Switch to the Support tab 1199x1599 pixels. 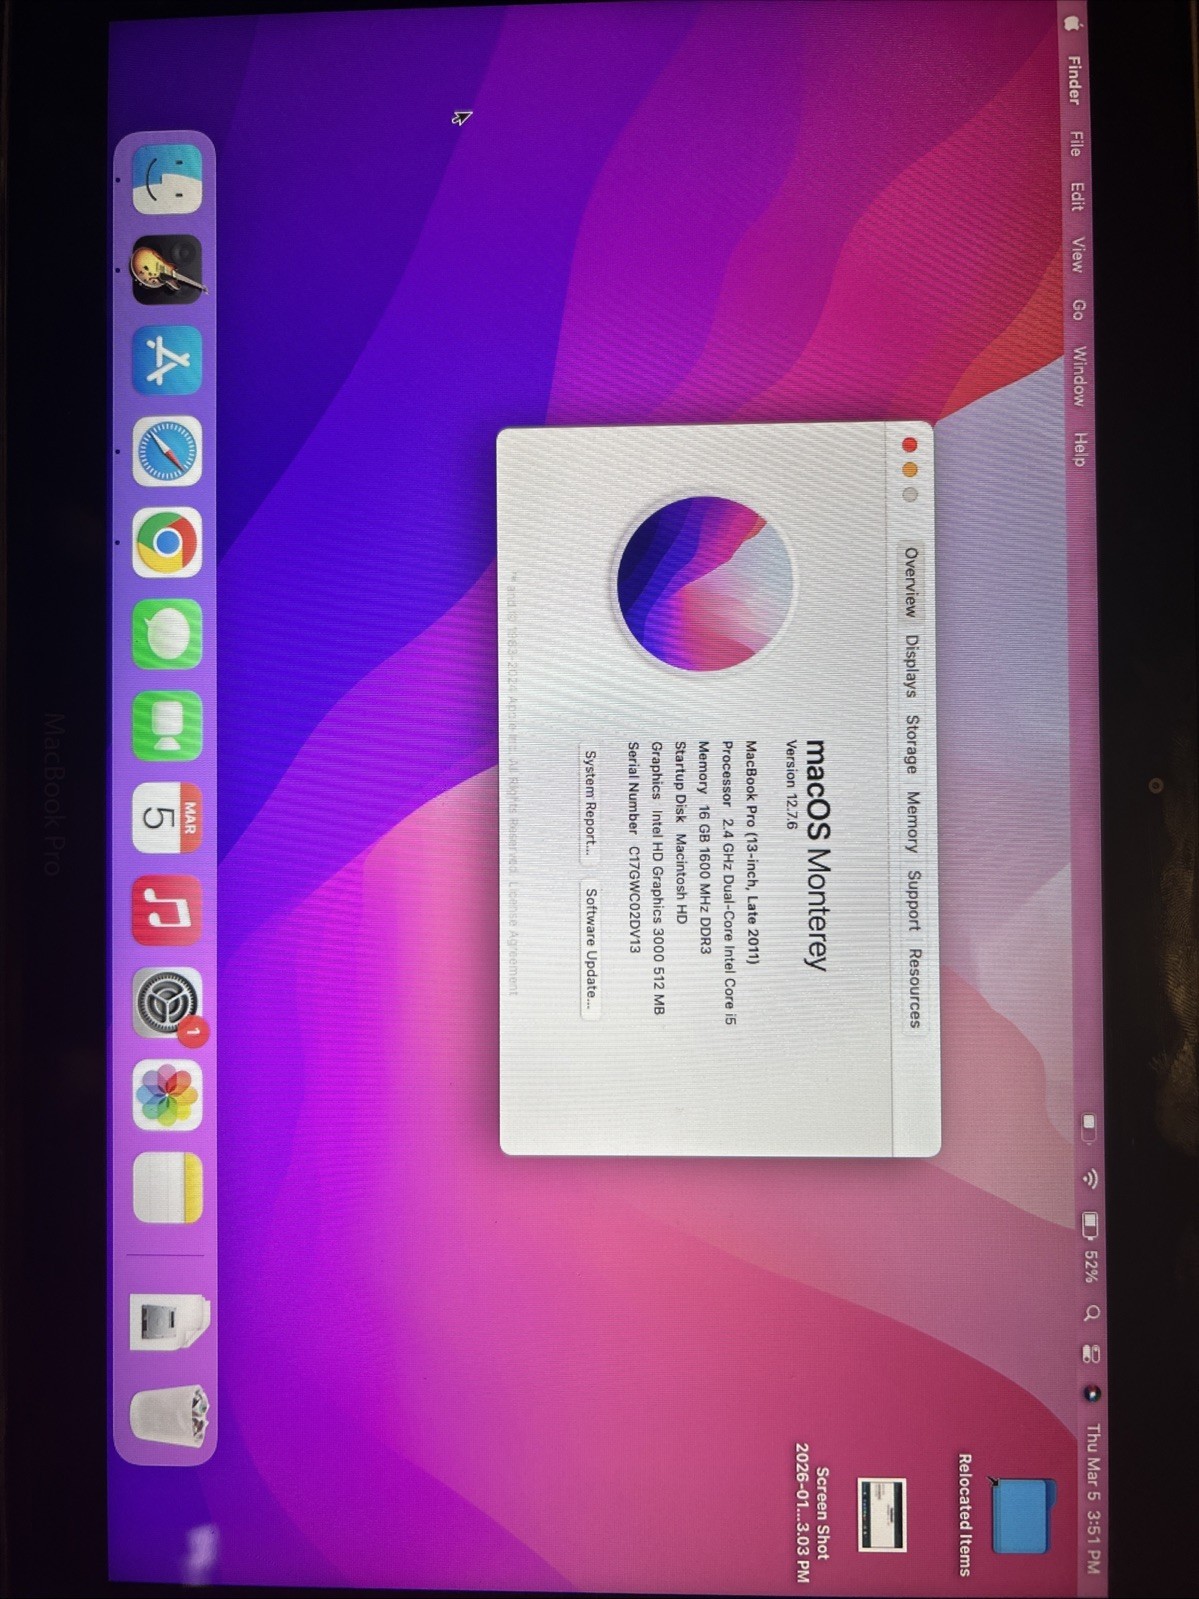pos(914,900)
